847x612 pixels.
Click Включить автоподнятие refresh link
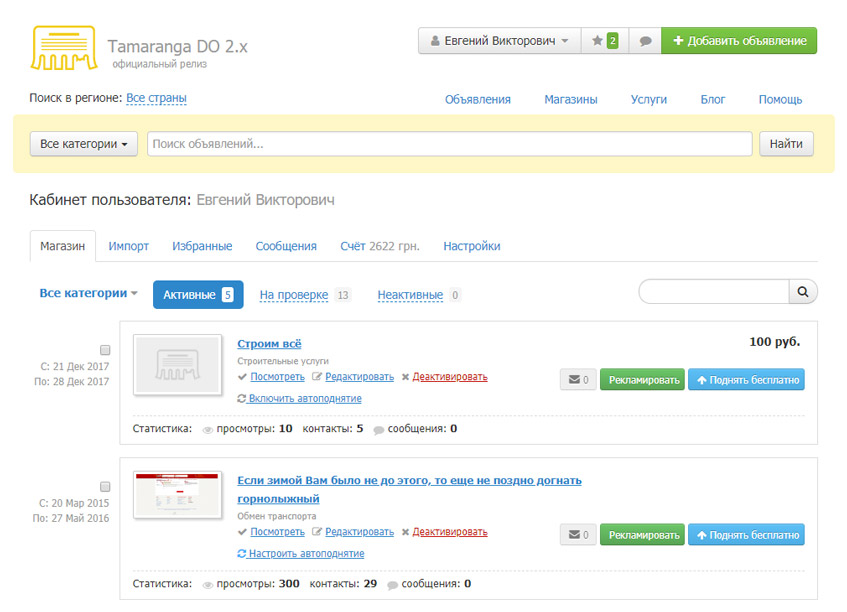click(300, 399)
